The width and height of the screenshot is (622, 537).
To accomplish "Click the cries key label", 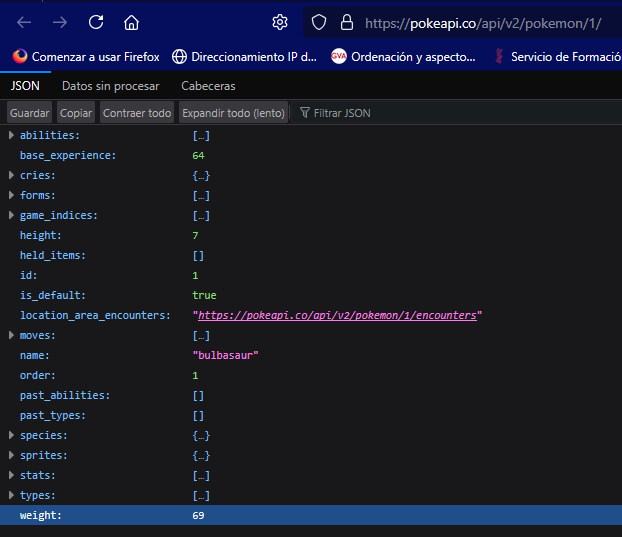I will [38, 175].
